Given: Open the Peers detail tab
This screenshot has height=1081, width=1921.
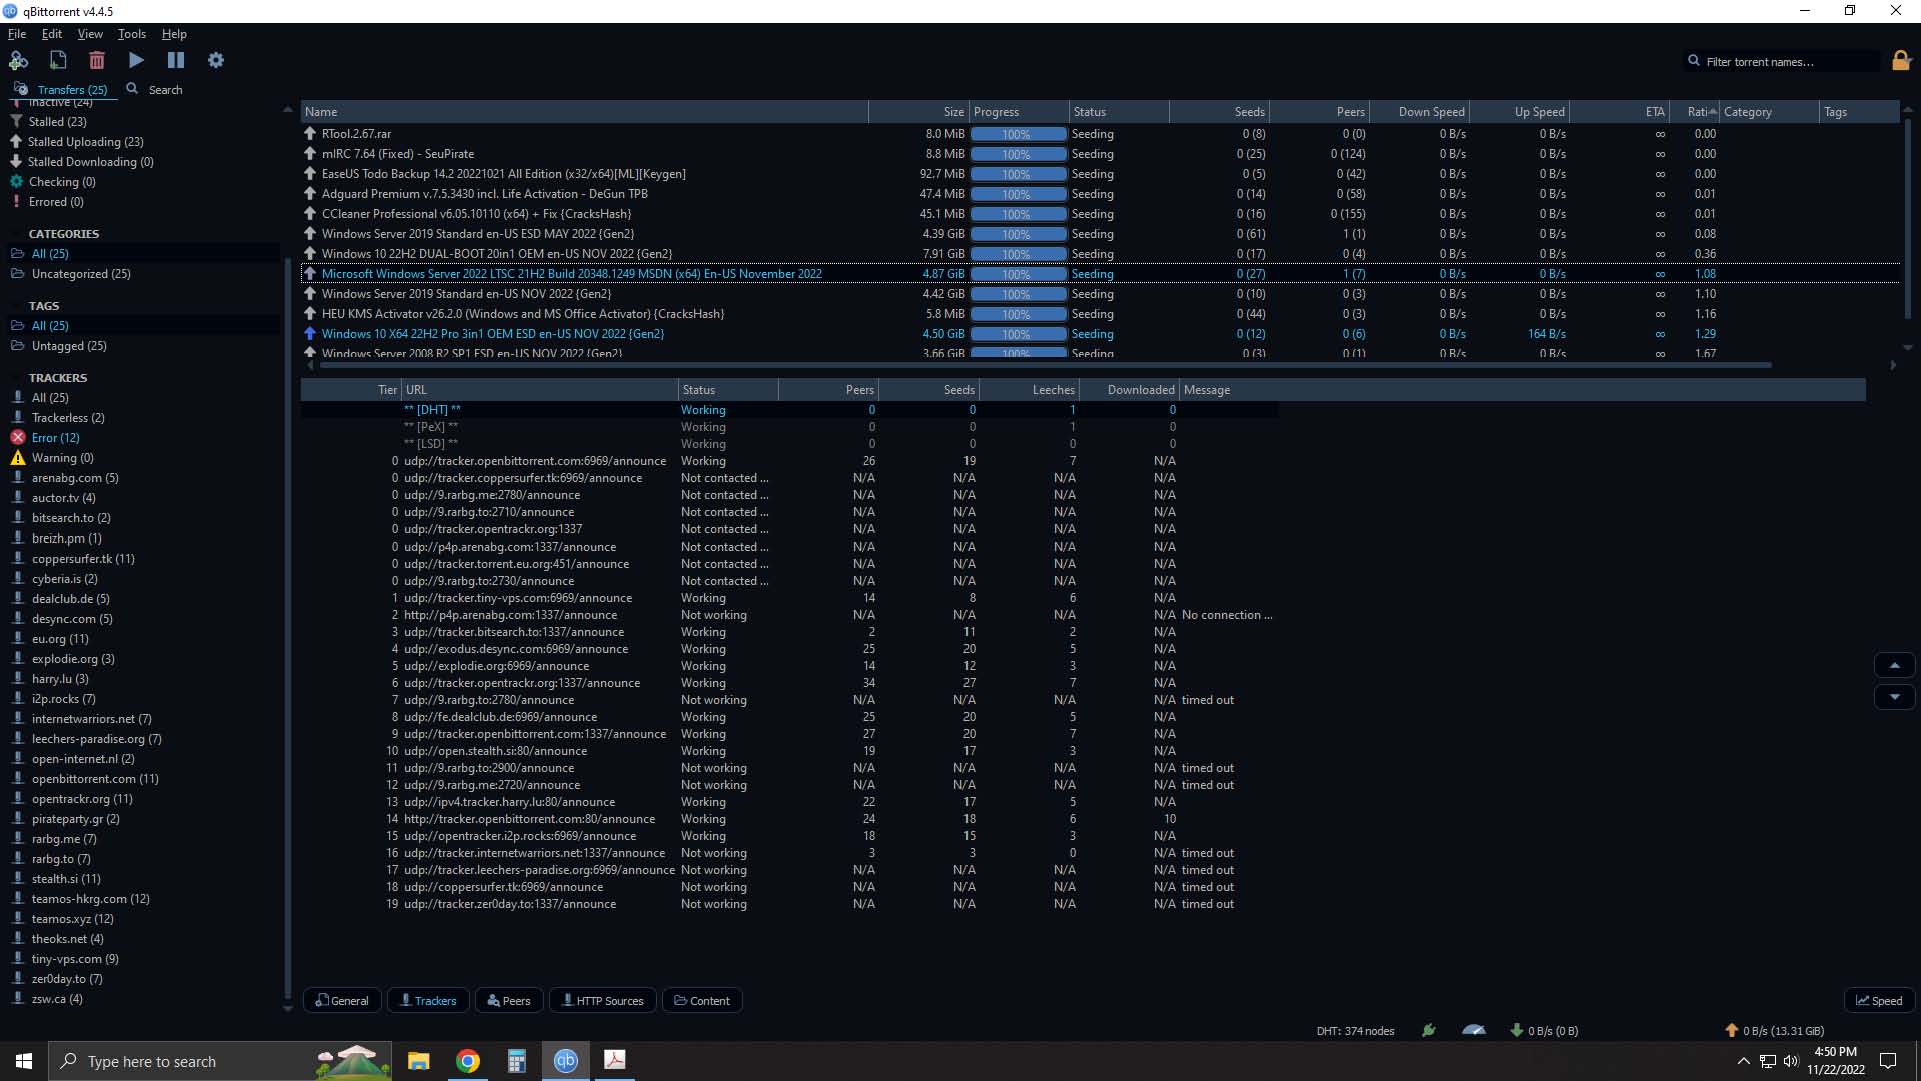Looking at the screenshot, I should [x=508, y=1001].
